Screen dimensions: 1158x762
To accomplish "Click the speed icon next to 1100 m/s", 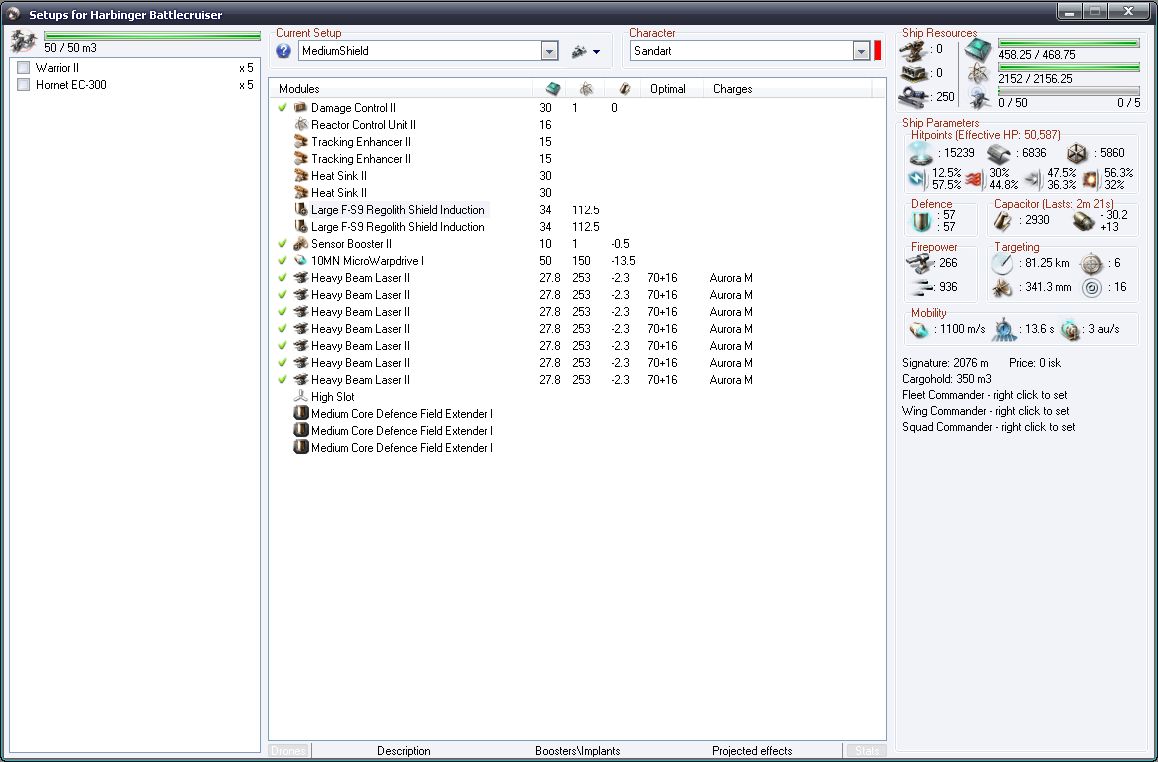I will [x=920, y=330].
